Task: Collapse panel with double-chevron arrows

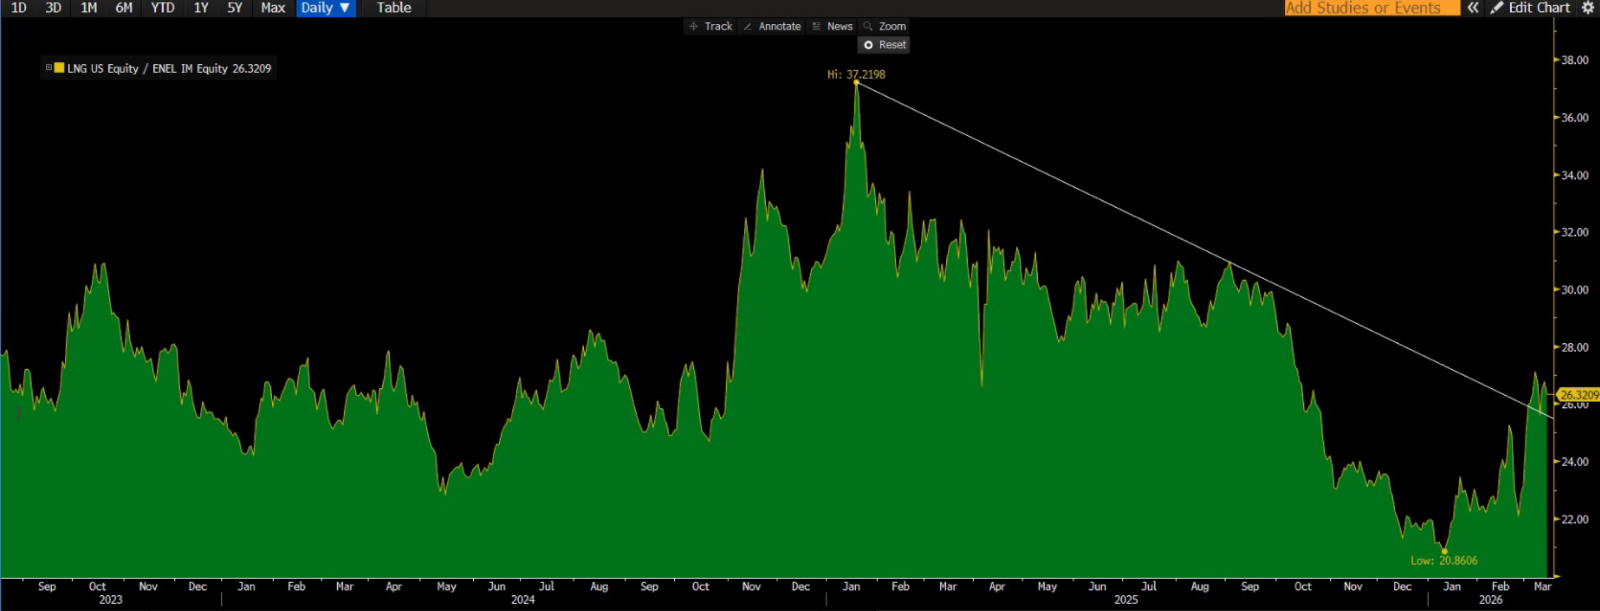Action: point(1473,8)
